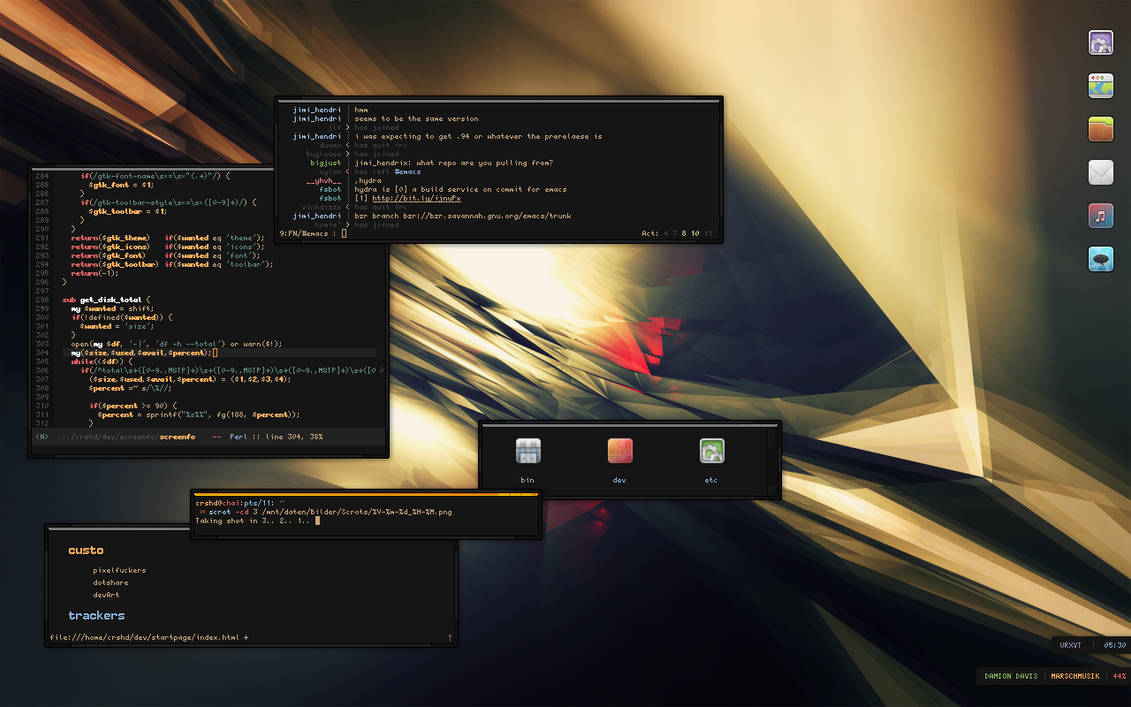This screenshot has width=1131, height=707.
Task: Open the etc folder icon
Action: tap(711, 451)
